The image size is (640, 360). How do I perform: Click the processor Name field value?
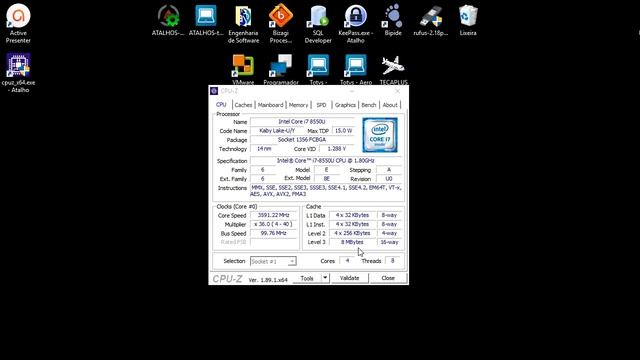click(x=302, y=122)
